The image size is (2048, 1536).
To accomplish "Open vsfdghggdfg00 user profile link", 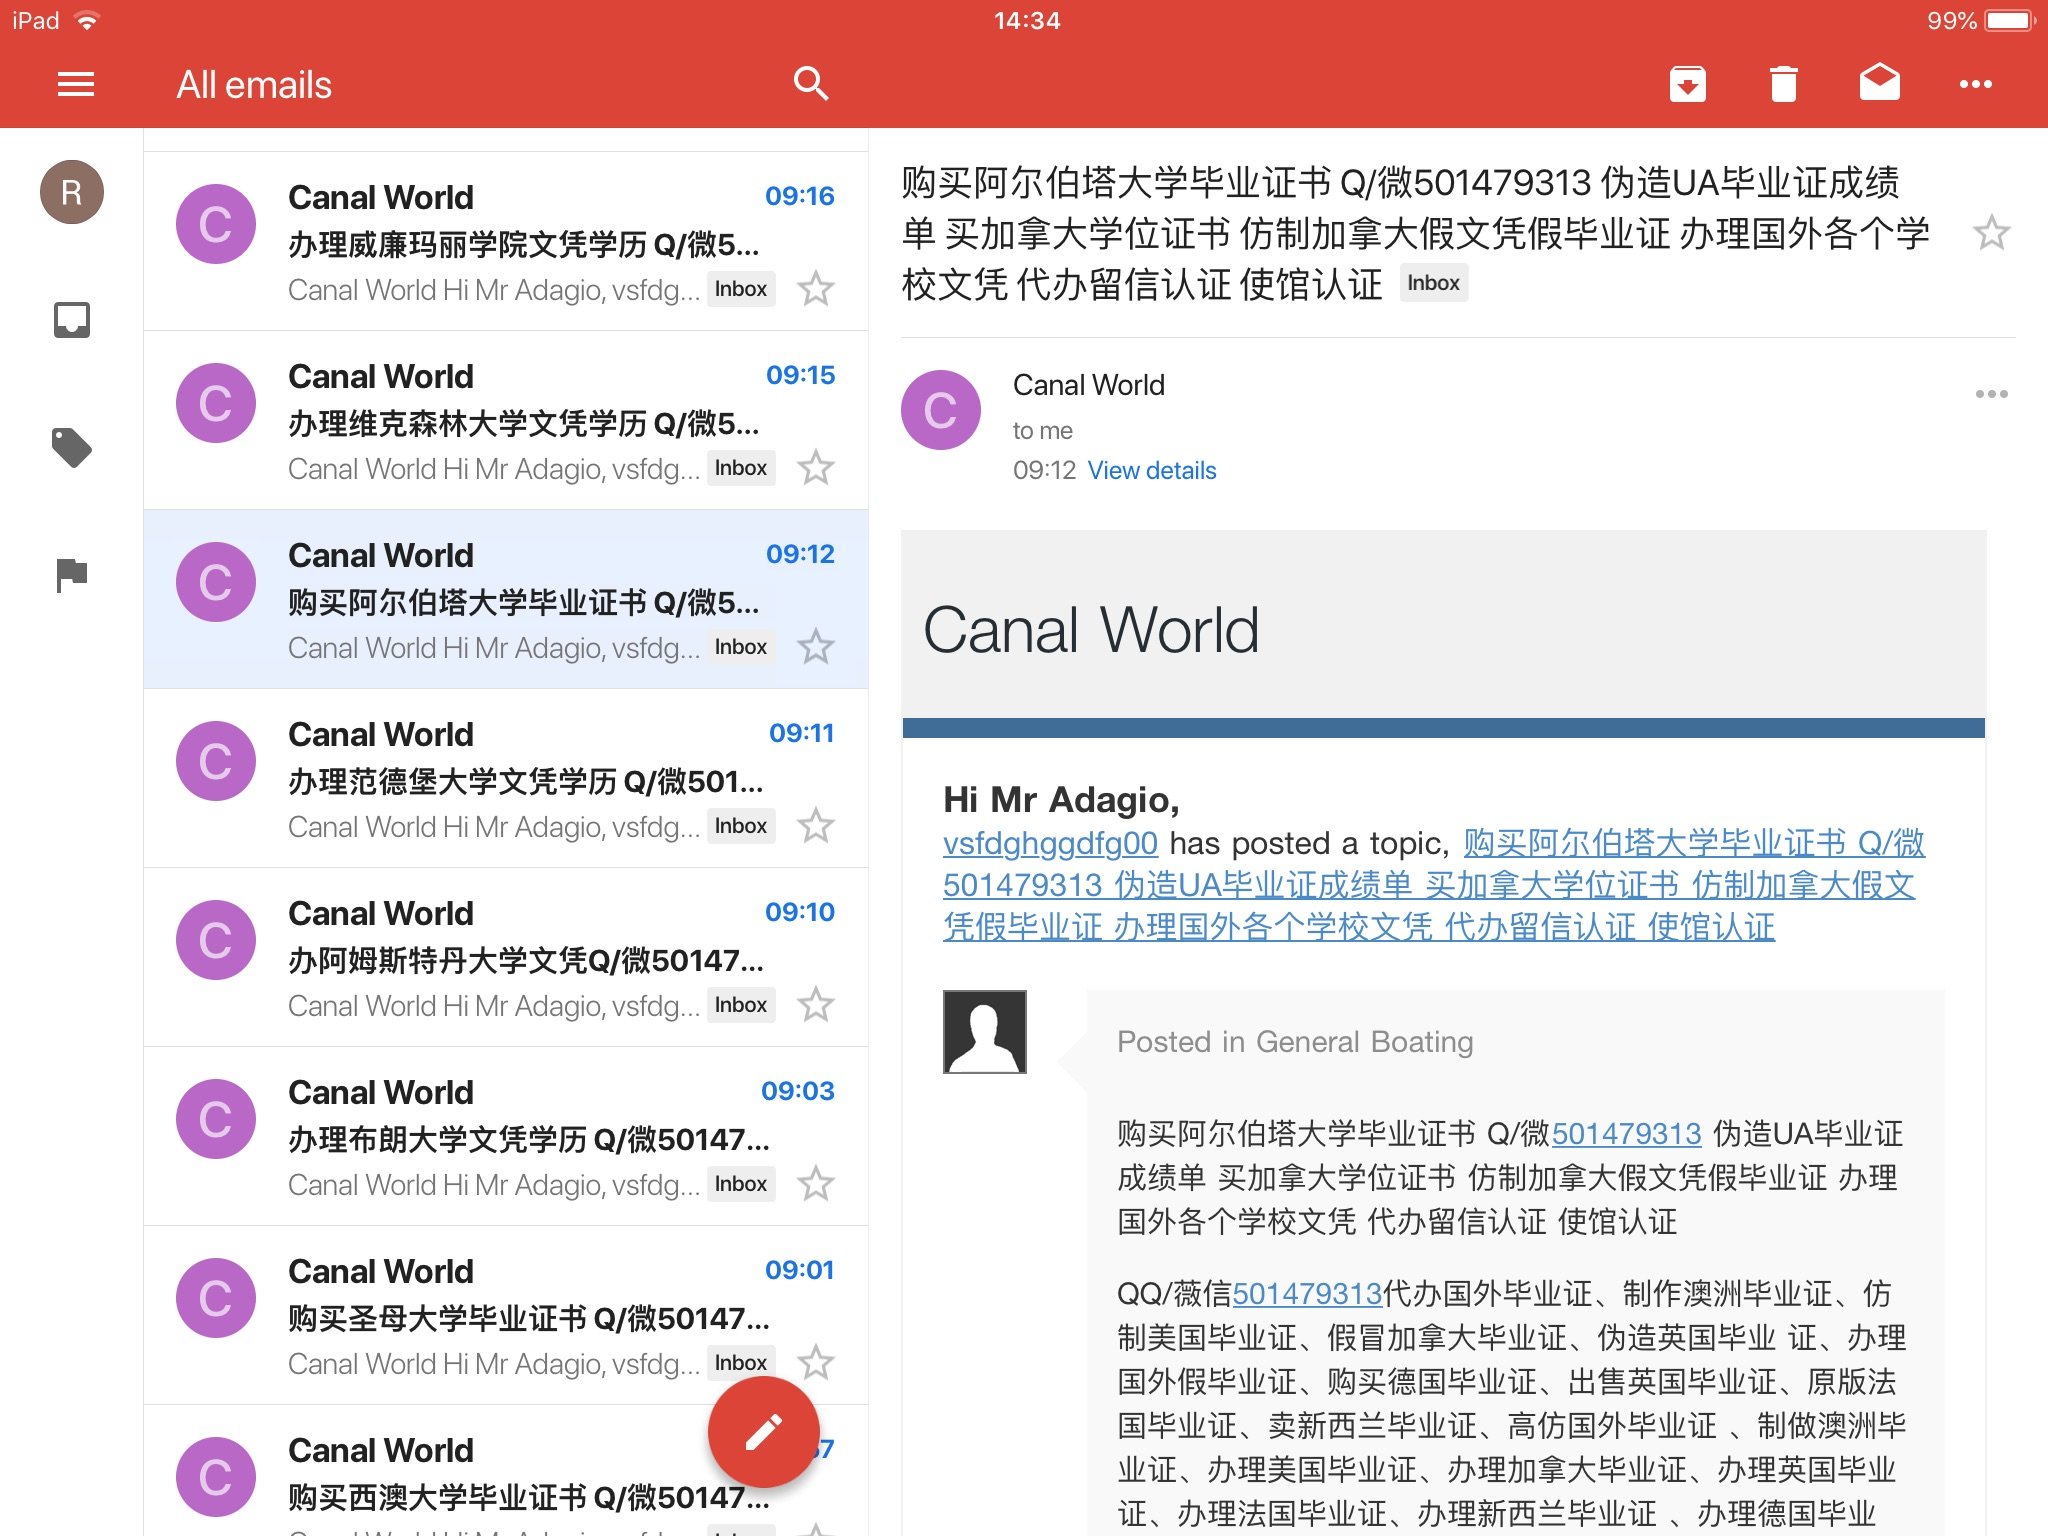I will [1050, 844].
